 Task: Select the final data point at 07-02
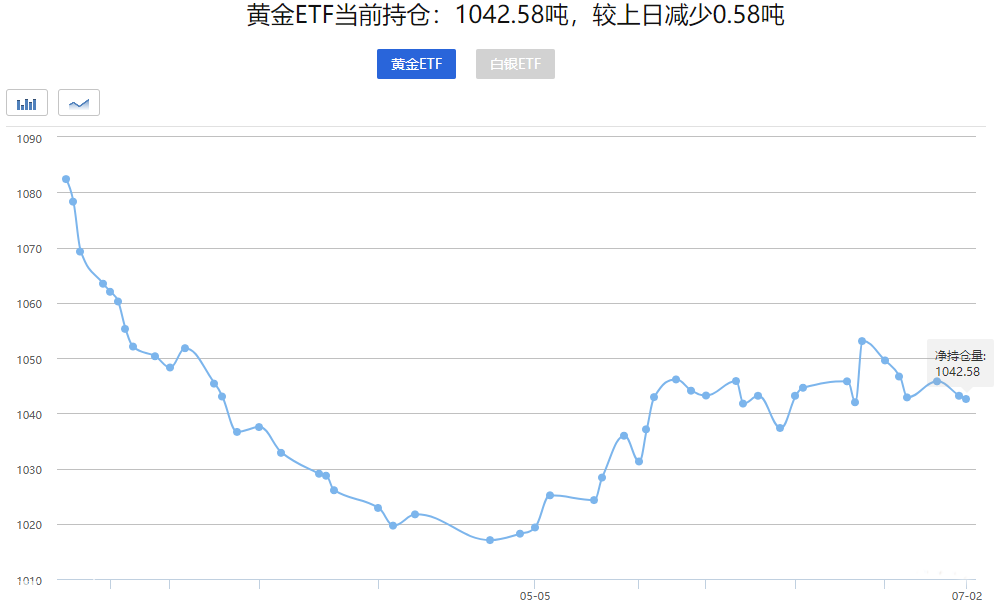tap(966, 399)
